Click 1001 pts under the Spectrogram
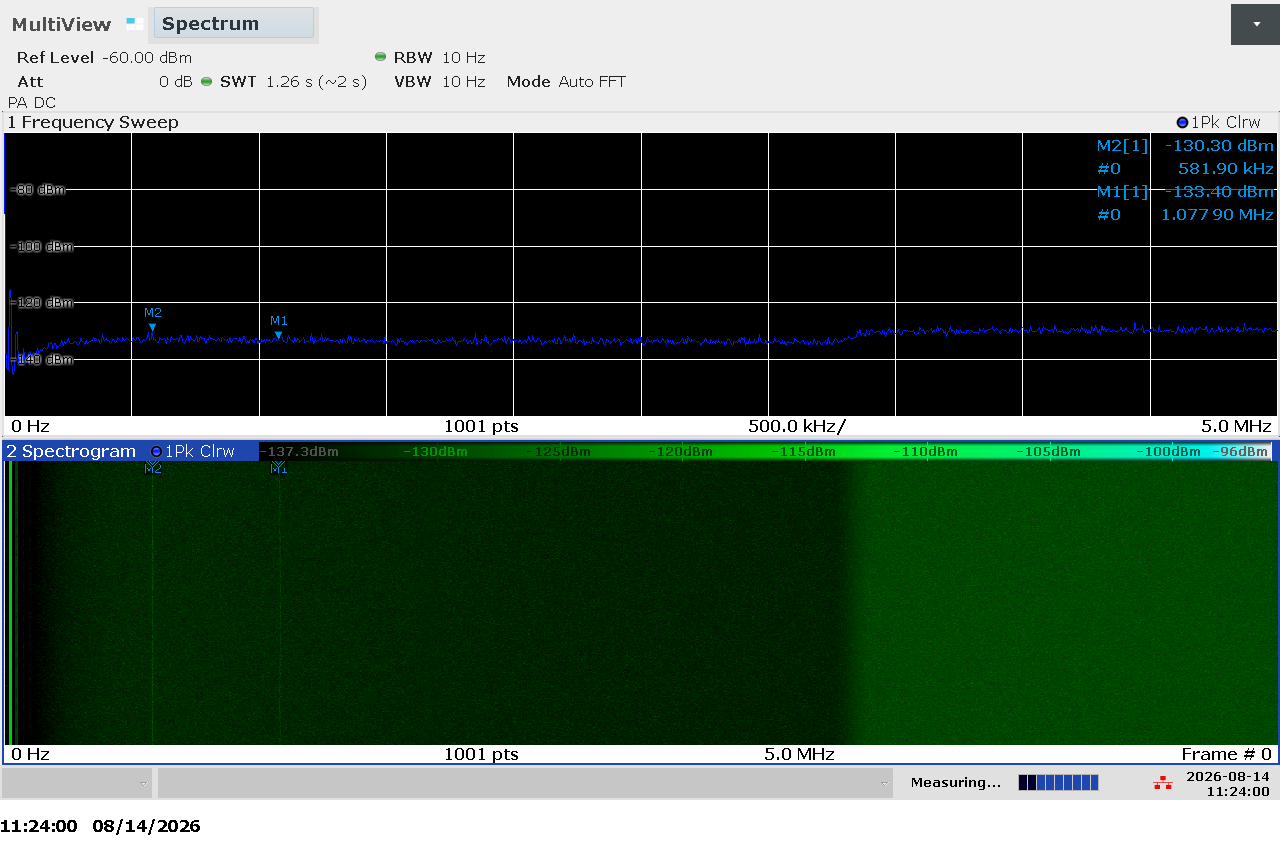 (481, 754)
